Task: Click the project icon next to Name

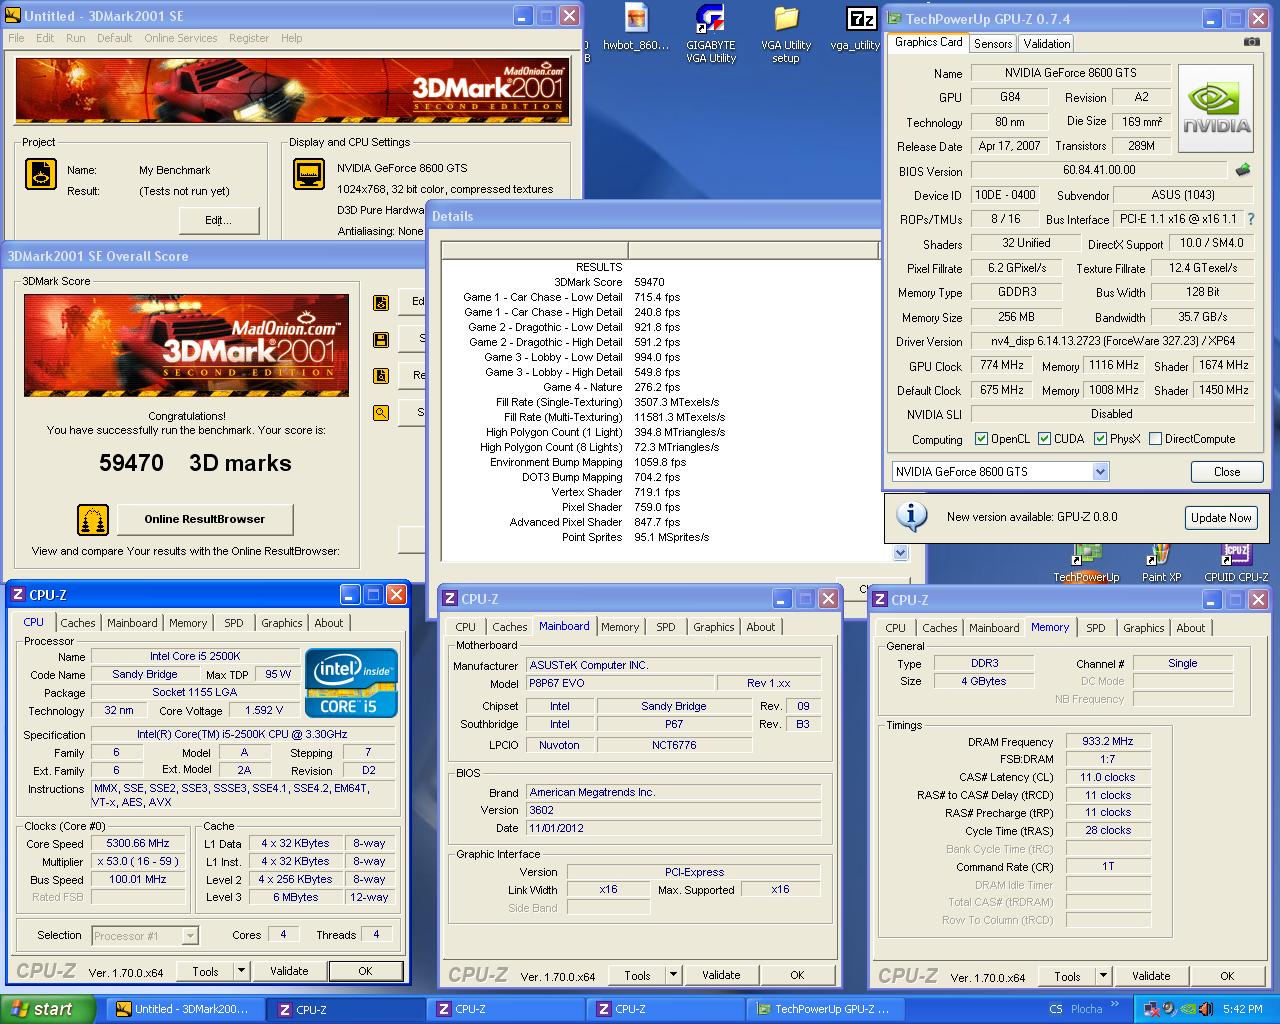Action: point(41,174)
